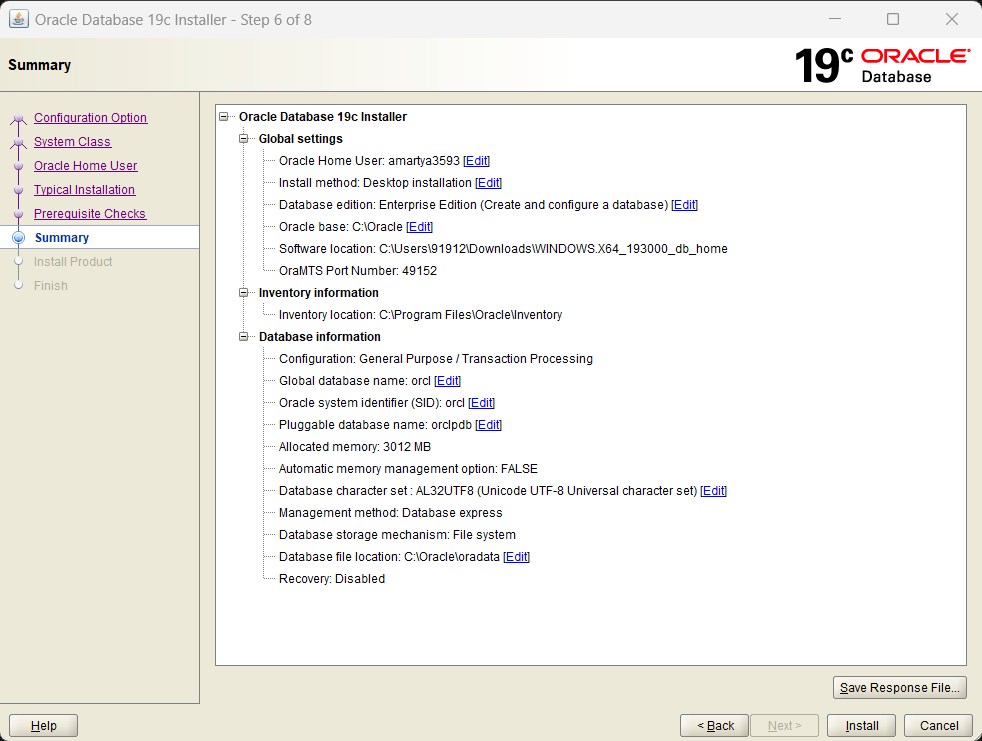This screenshot has width=982, height=741.
Task: Select the Summary step in sidebar
Action: point(61,237)
